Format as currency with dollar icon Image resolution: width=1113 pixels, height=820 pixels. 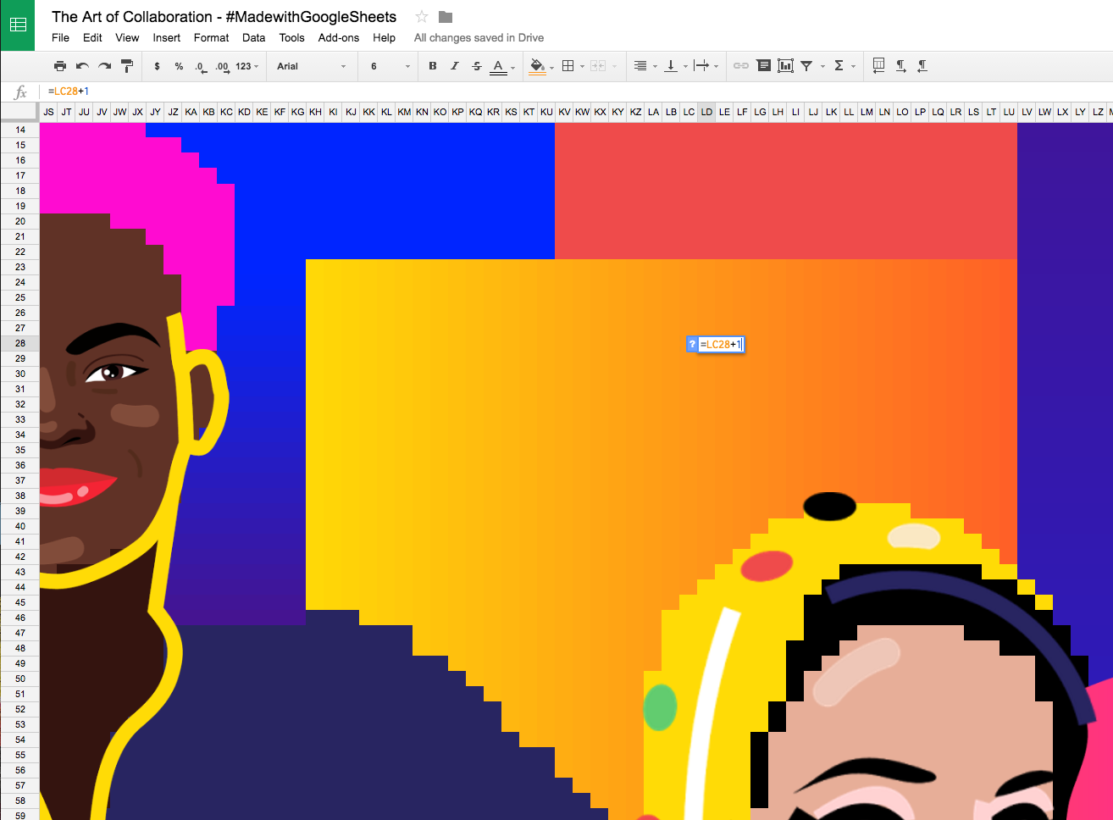click(157, 66)
